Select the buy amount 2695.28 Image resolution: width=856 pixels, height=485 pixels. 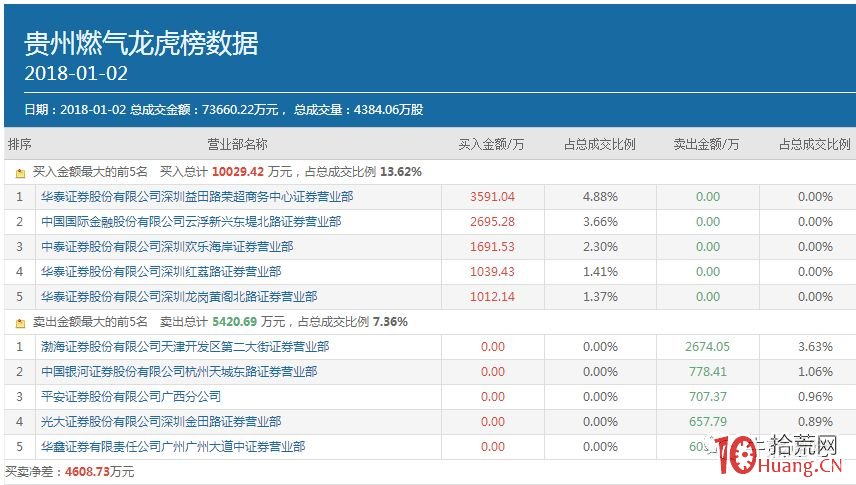tap(492, 222)
